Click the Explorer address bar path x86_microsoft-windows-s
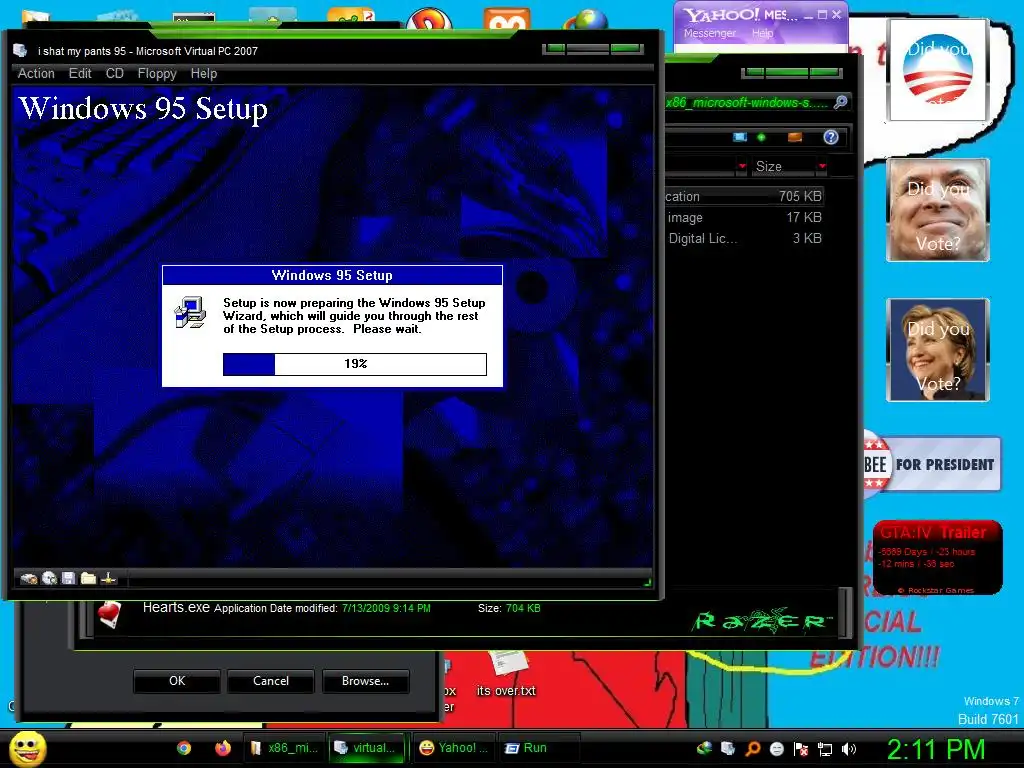 (748, 103)
